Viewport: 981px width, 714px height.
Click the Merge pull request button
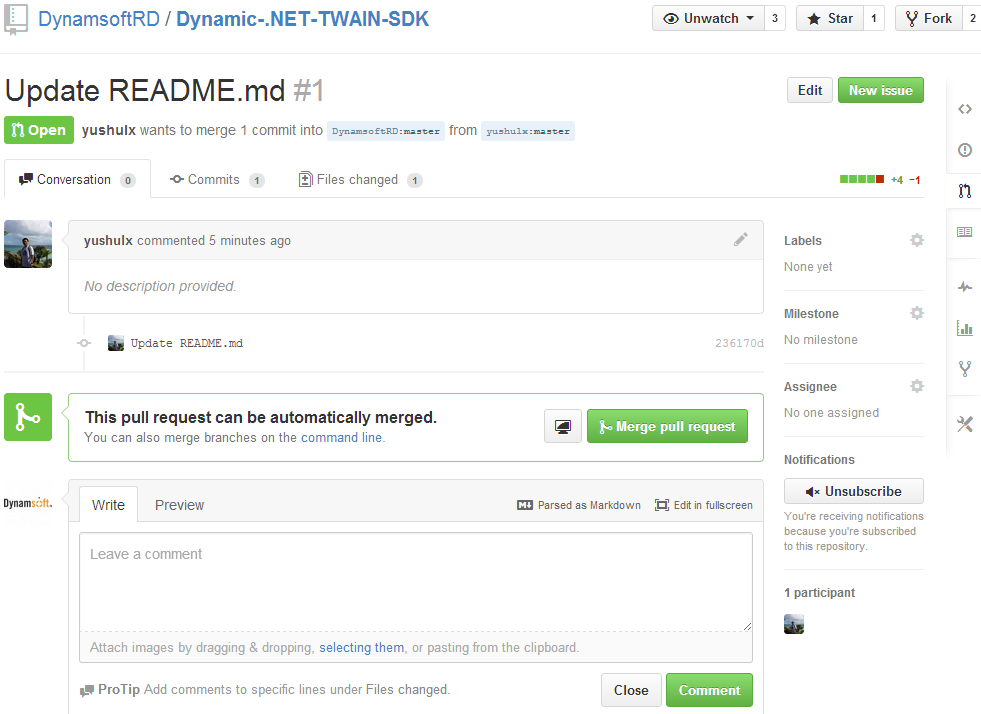667,427
